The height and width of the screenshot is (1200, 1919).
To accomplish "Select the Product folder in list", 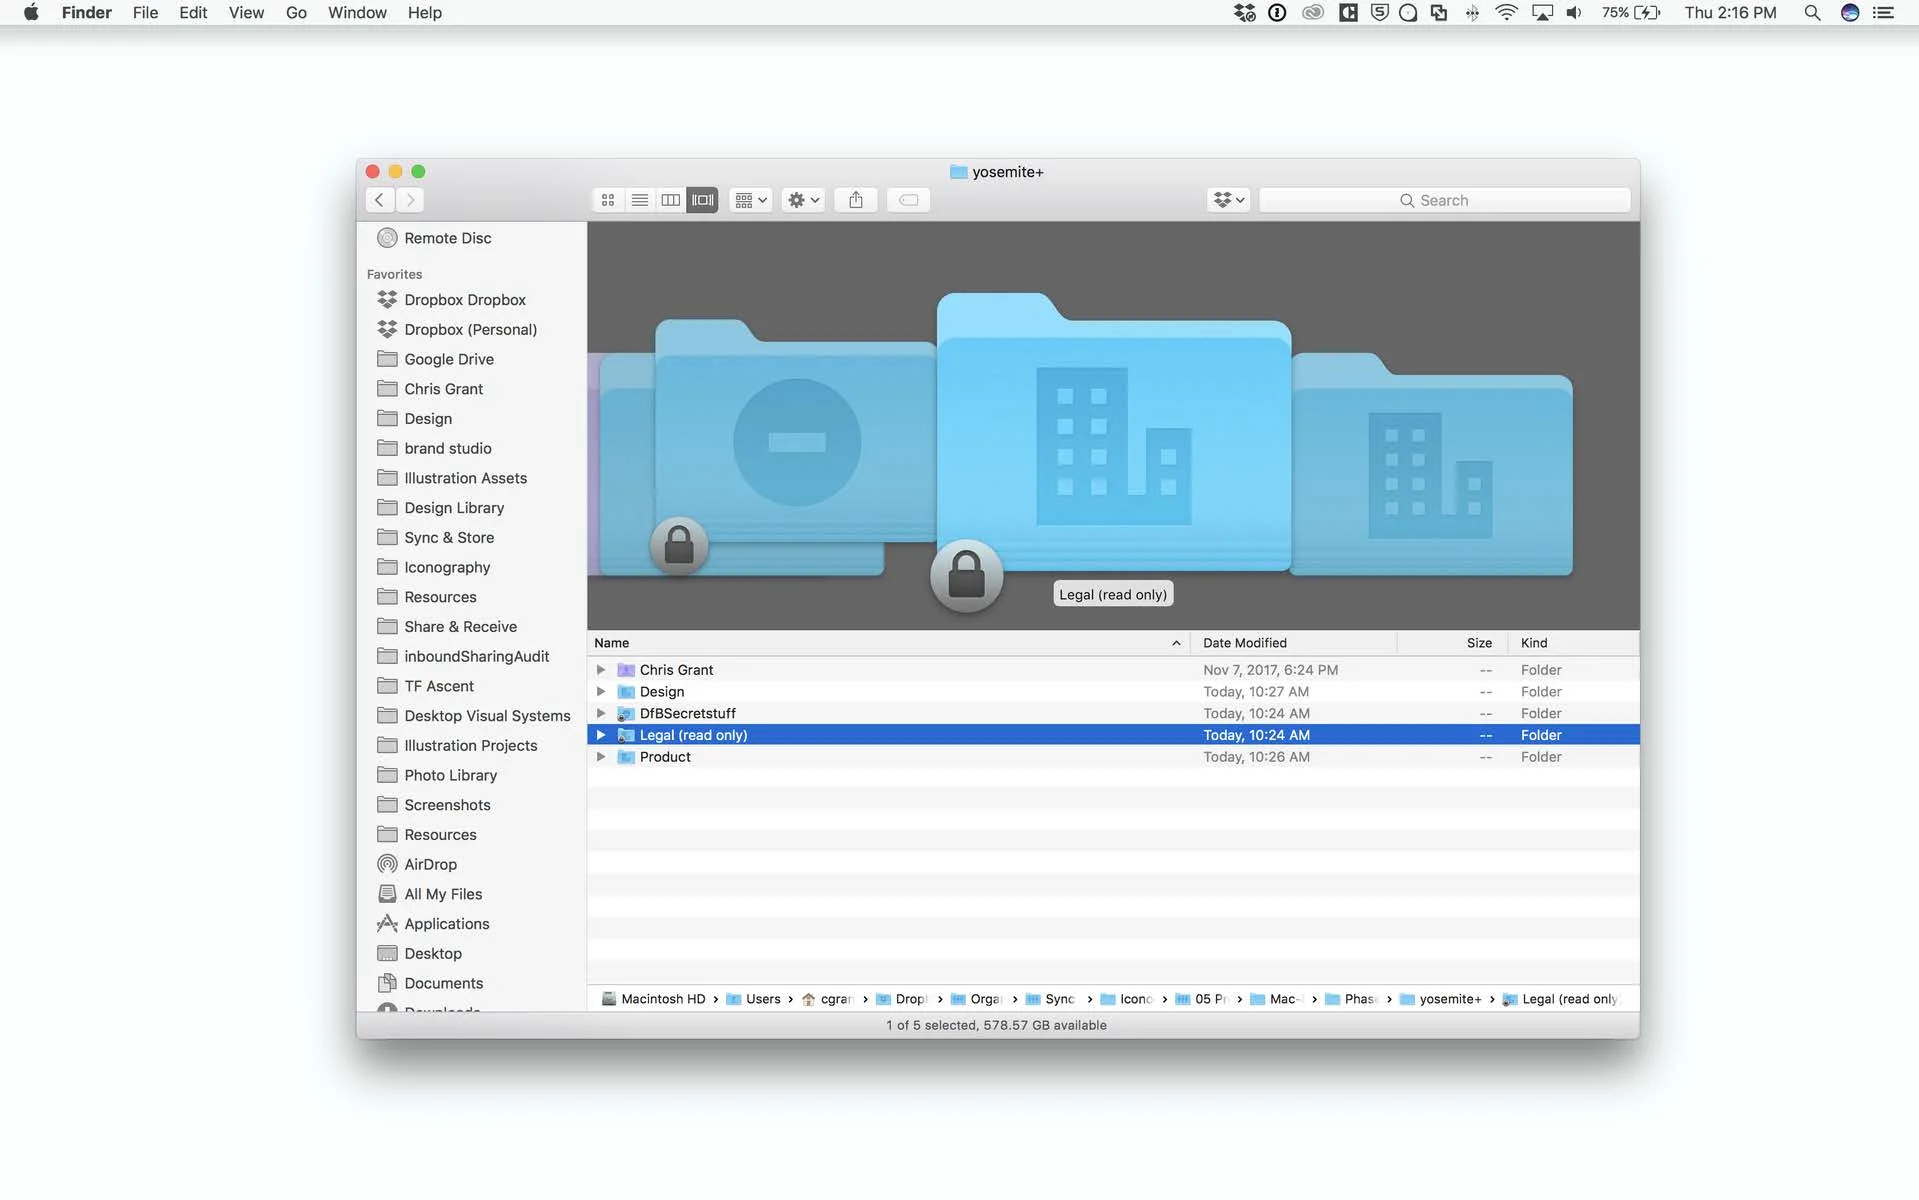I will (1113, 757).
